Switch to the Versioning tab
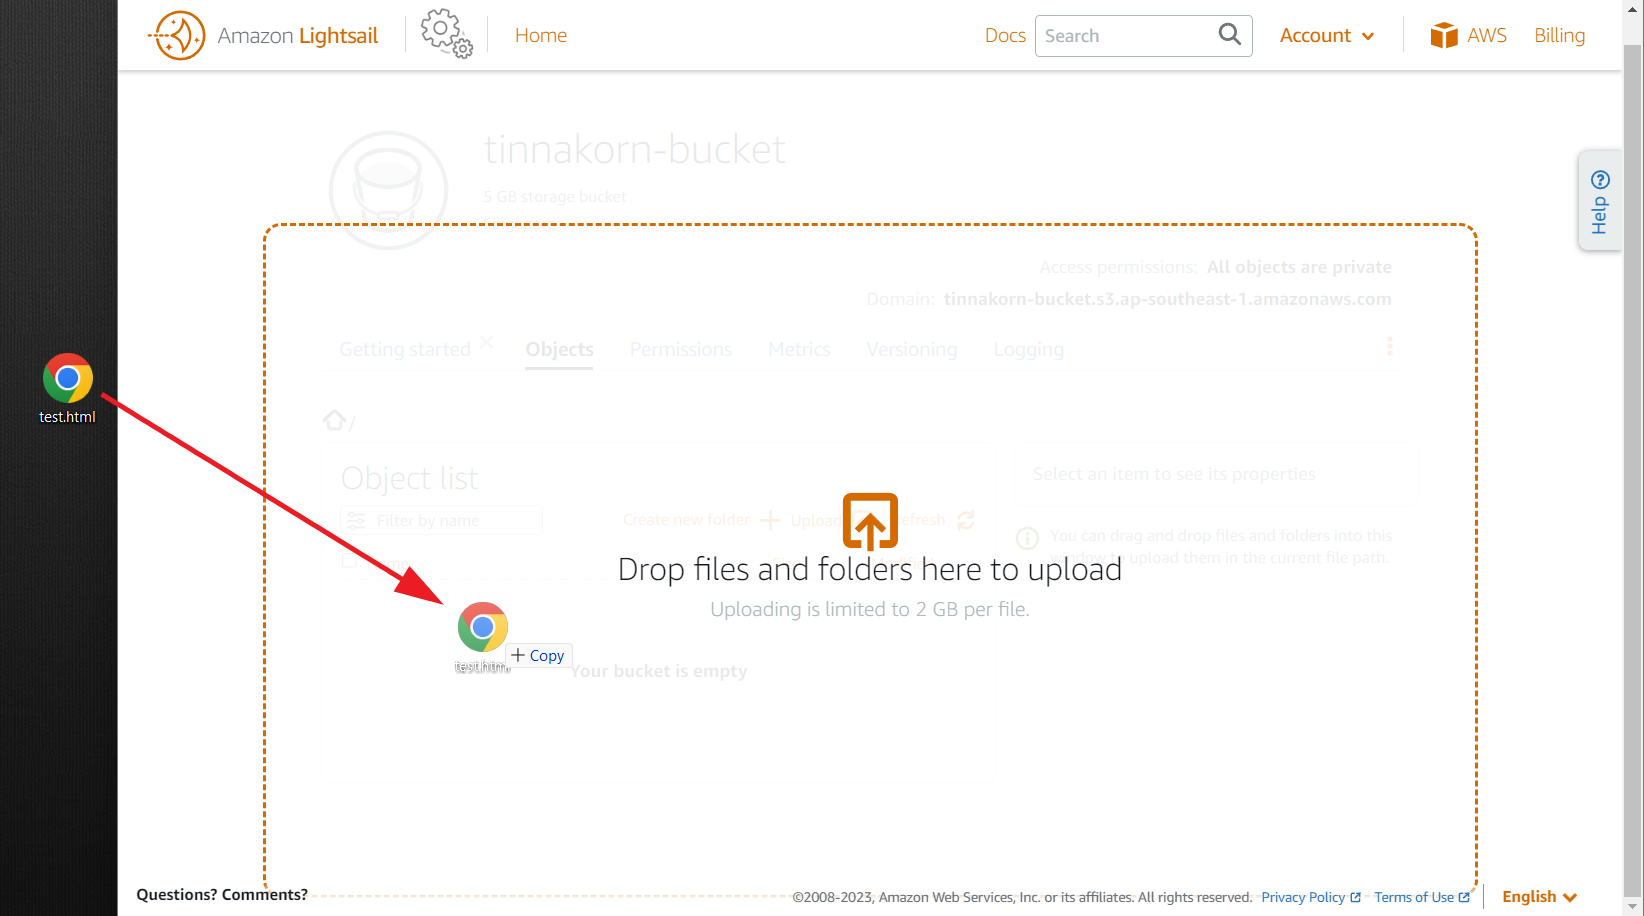This screenshot has height=916, width=1644. [912, 349]
